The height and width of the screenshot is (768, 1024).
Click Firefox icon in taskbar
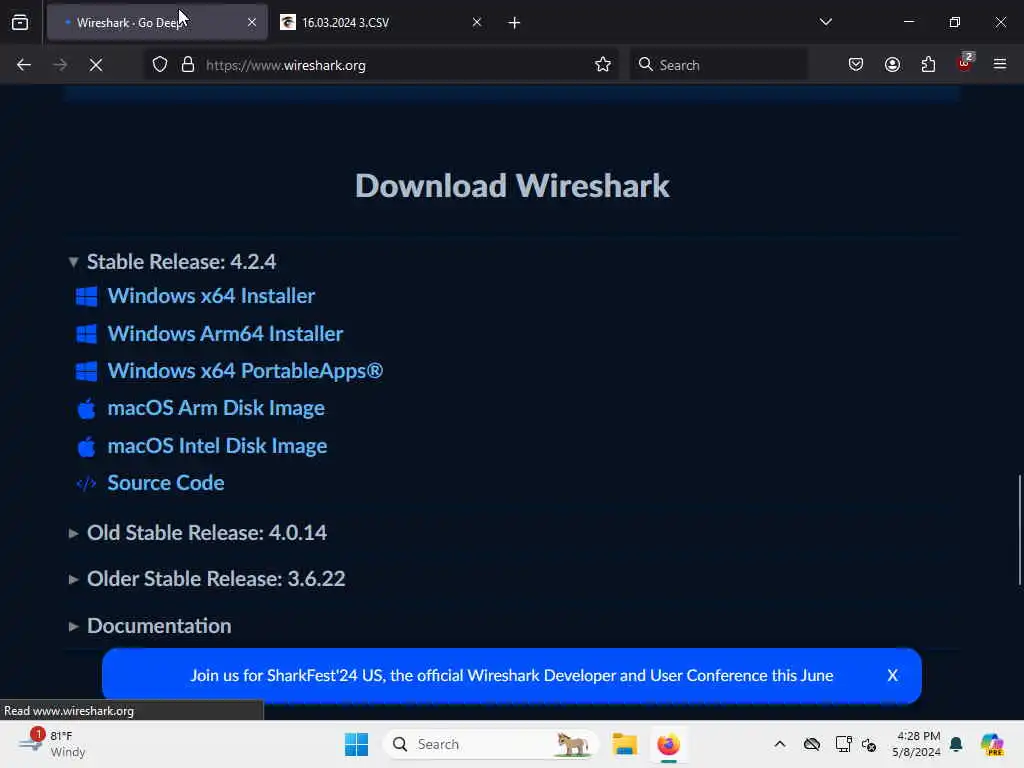pyautogui.click(x=668, y=744)
